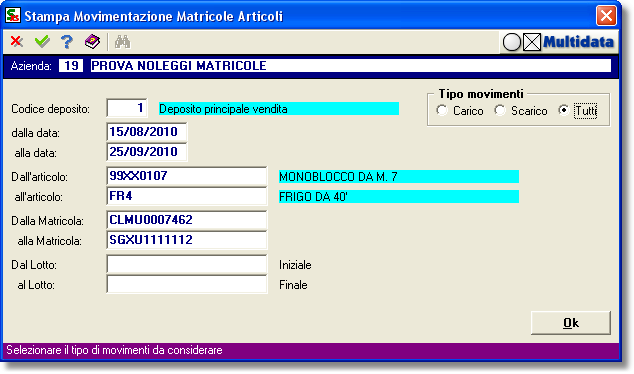Click the app icon in the title bar
Screen dimensions: 634x374
click(13, 16)
